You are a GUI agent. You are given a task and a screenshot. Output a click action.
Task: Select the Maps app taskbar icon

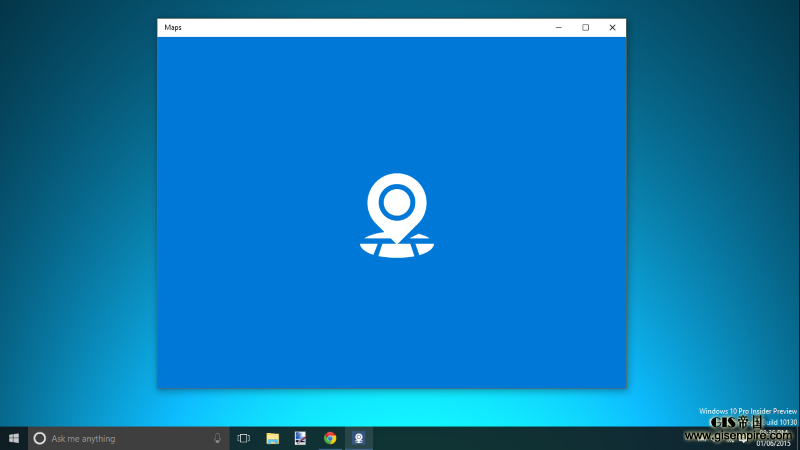click(358, 438)
